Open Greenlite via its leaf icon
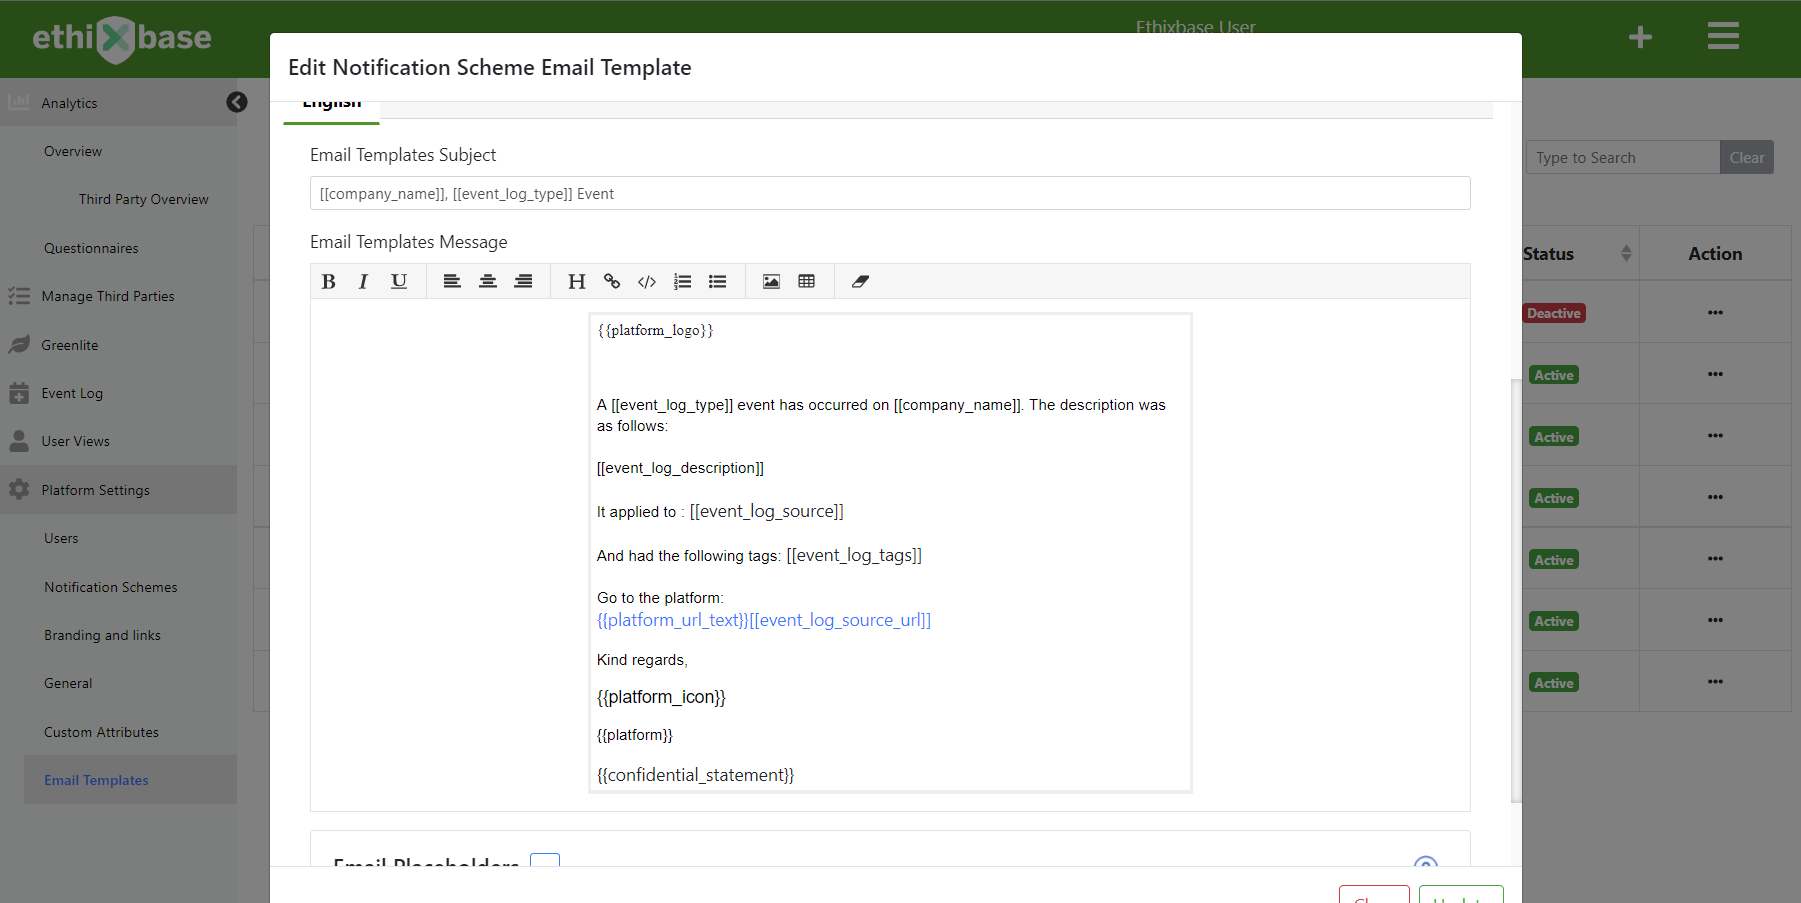Screen dimensions: 1801x903 tap(19, 345)
